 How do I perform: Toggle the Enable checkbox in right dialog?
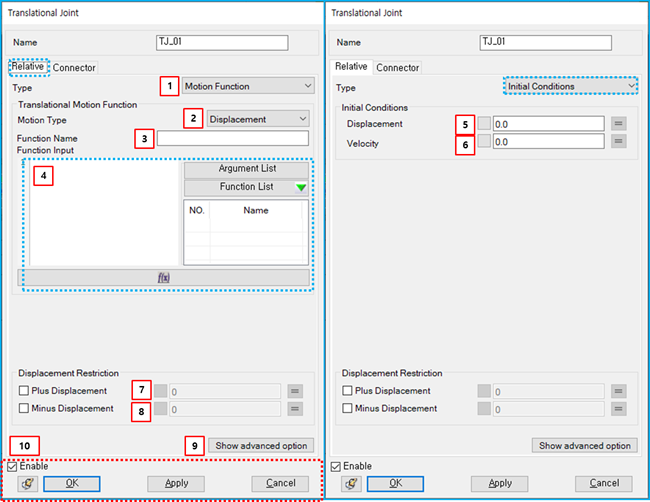tap(336, 467)
